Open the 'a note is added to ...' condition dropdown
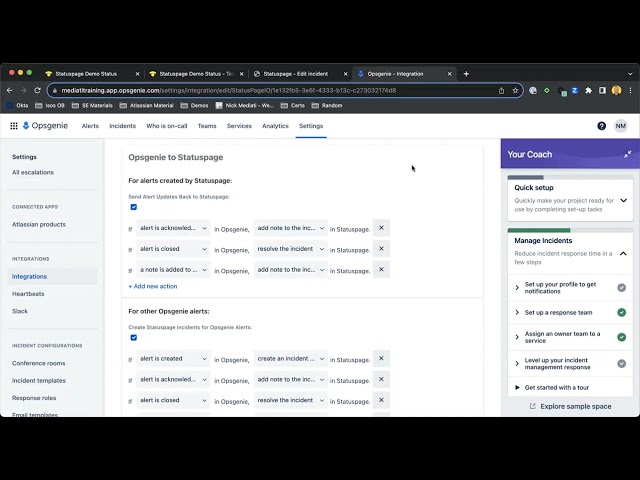Screen dimensions: 640x480 coord(173,270)
